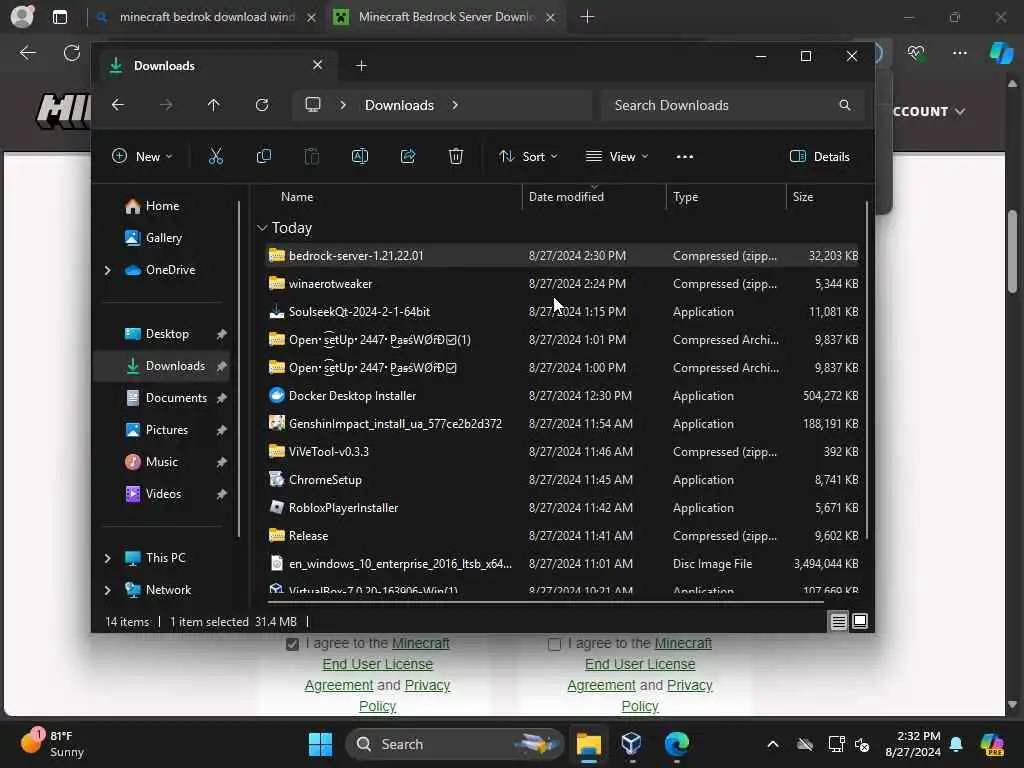
Task: Open Edge settings ellipsis menu
Action: click(x=959, y=53)
